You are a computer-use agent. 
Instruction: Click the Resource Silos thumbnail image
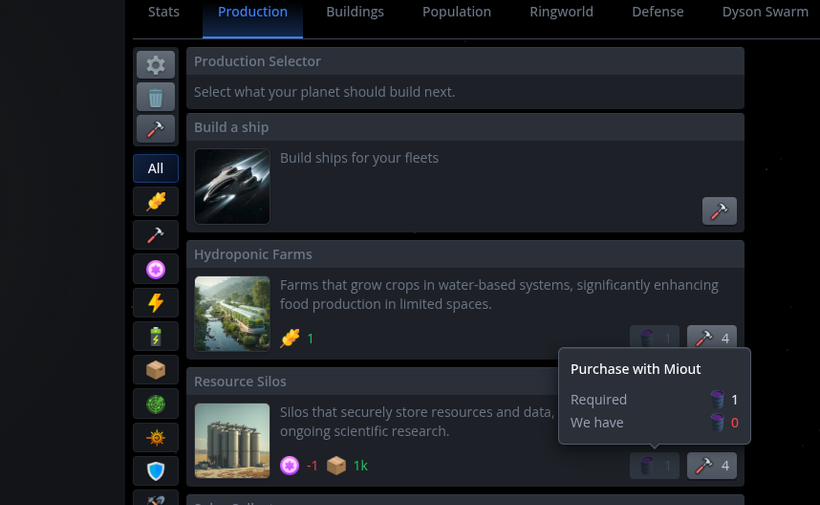232,441
